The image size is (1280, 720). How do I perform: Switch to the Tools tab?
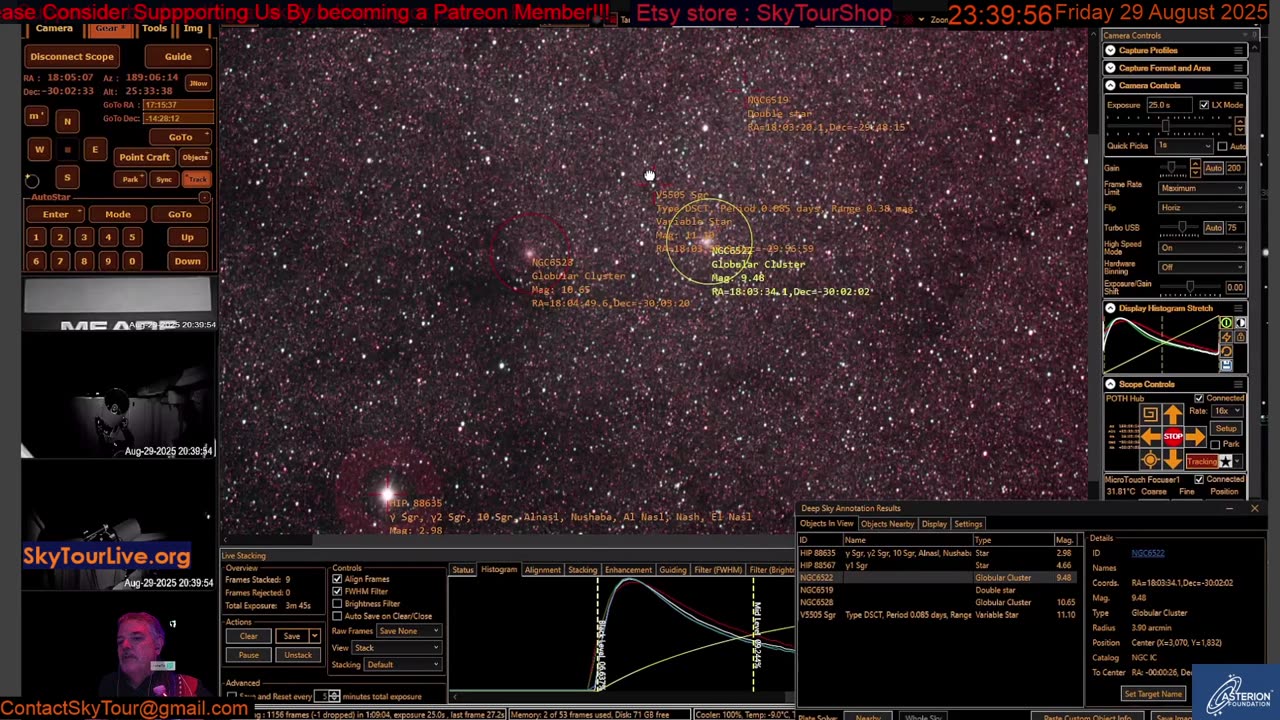pos(154,28)
